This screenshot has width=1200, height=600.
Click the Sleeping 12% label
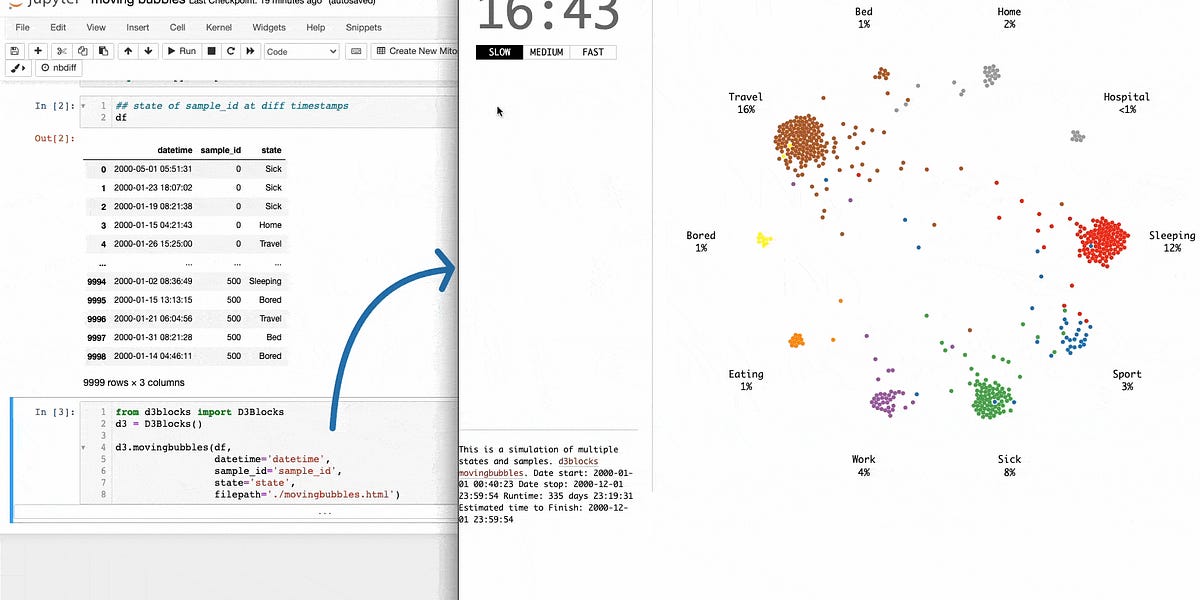pos(1171,241)
